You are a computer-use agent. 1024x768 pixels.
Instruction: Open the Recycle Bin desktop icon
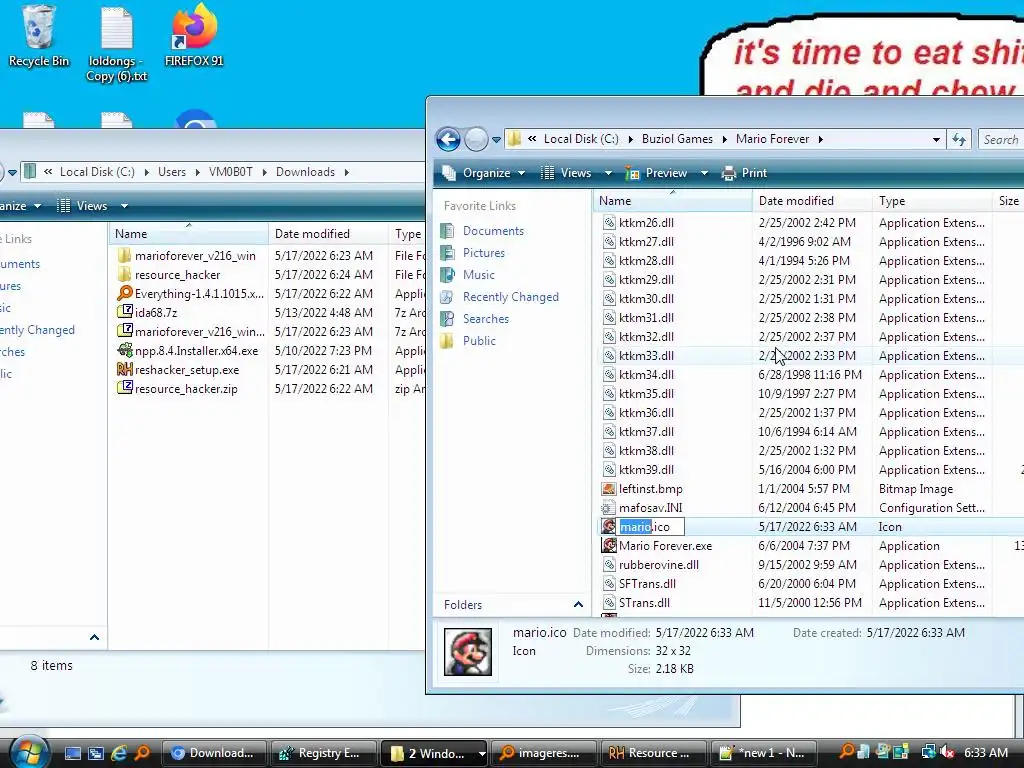[39, 36]
